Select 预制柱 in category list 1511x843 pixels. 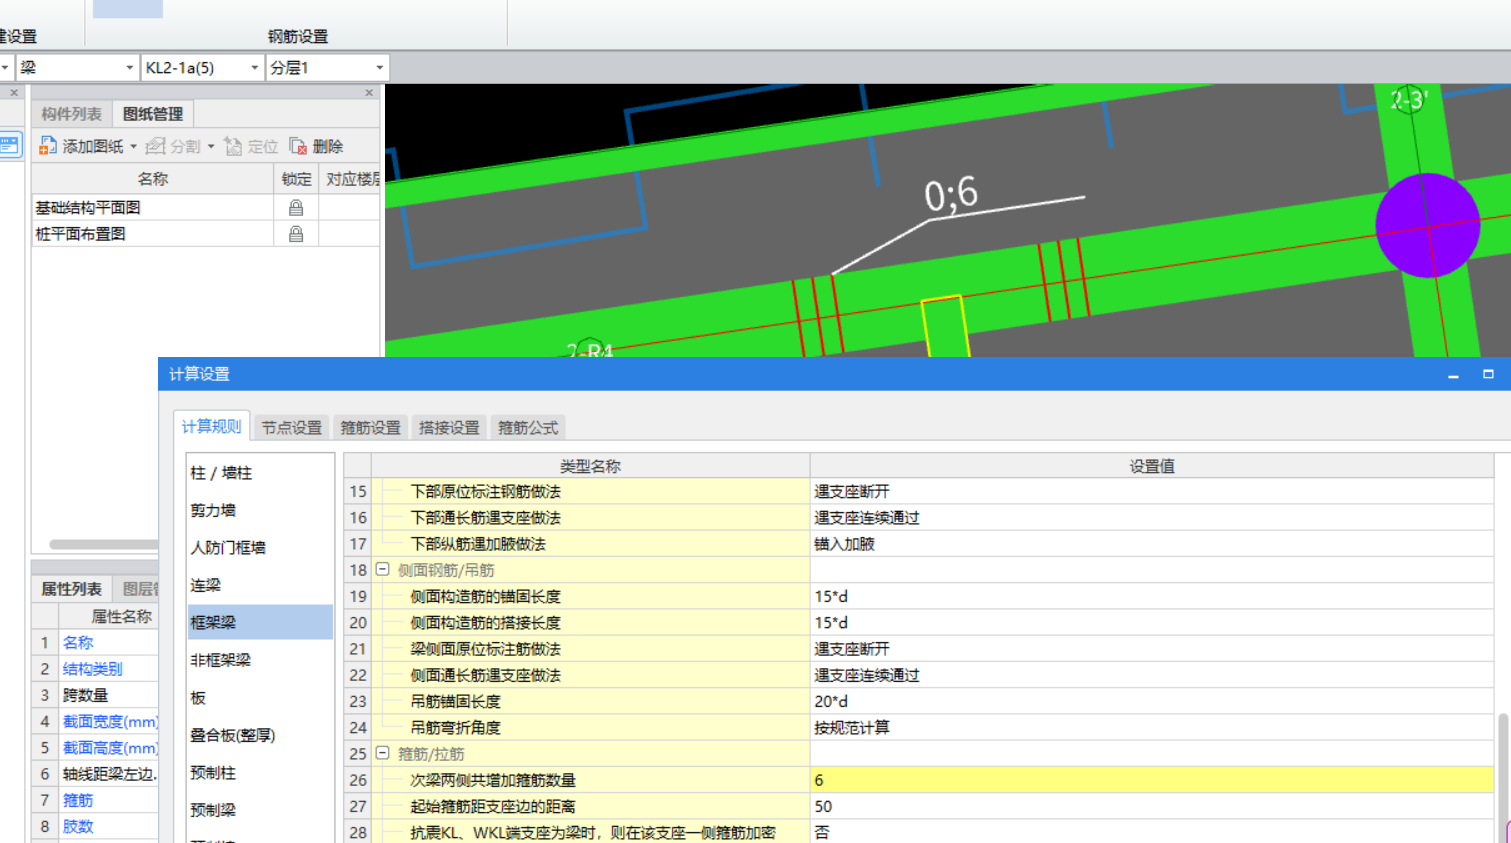click(x=260, y=772)
